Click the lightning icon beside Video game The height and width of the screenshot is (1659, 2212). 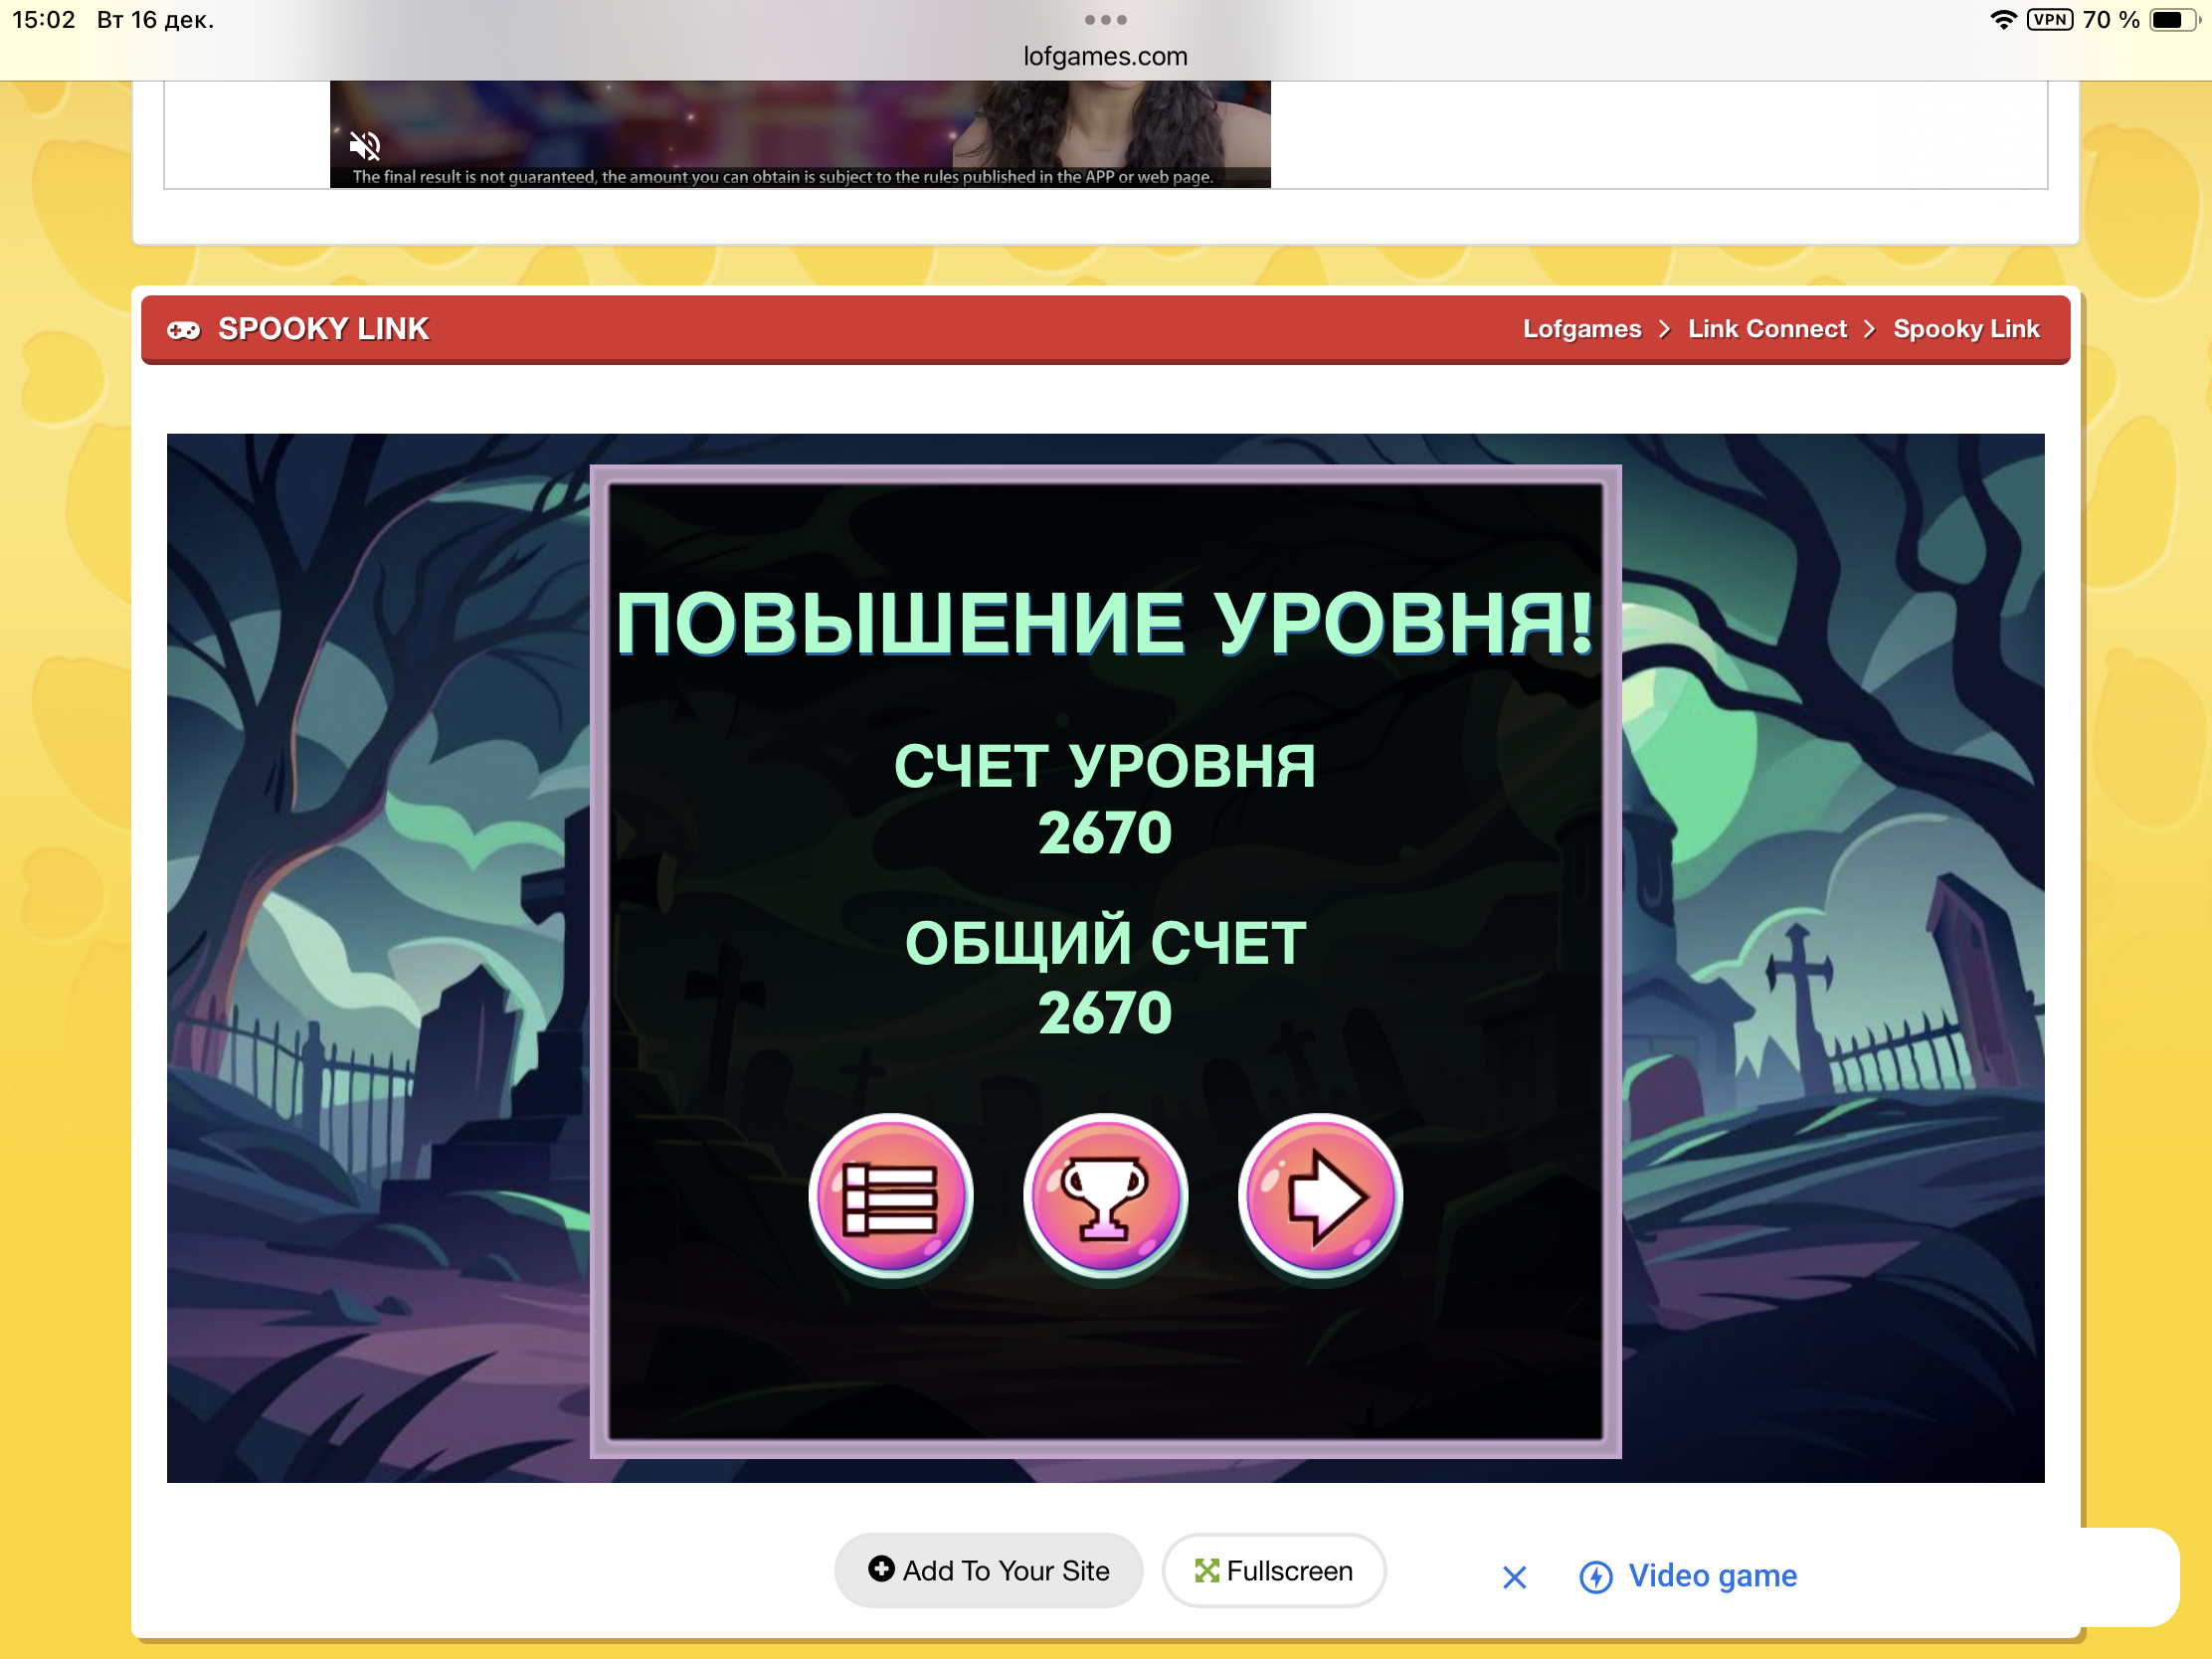[1595, 1577]
